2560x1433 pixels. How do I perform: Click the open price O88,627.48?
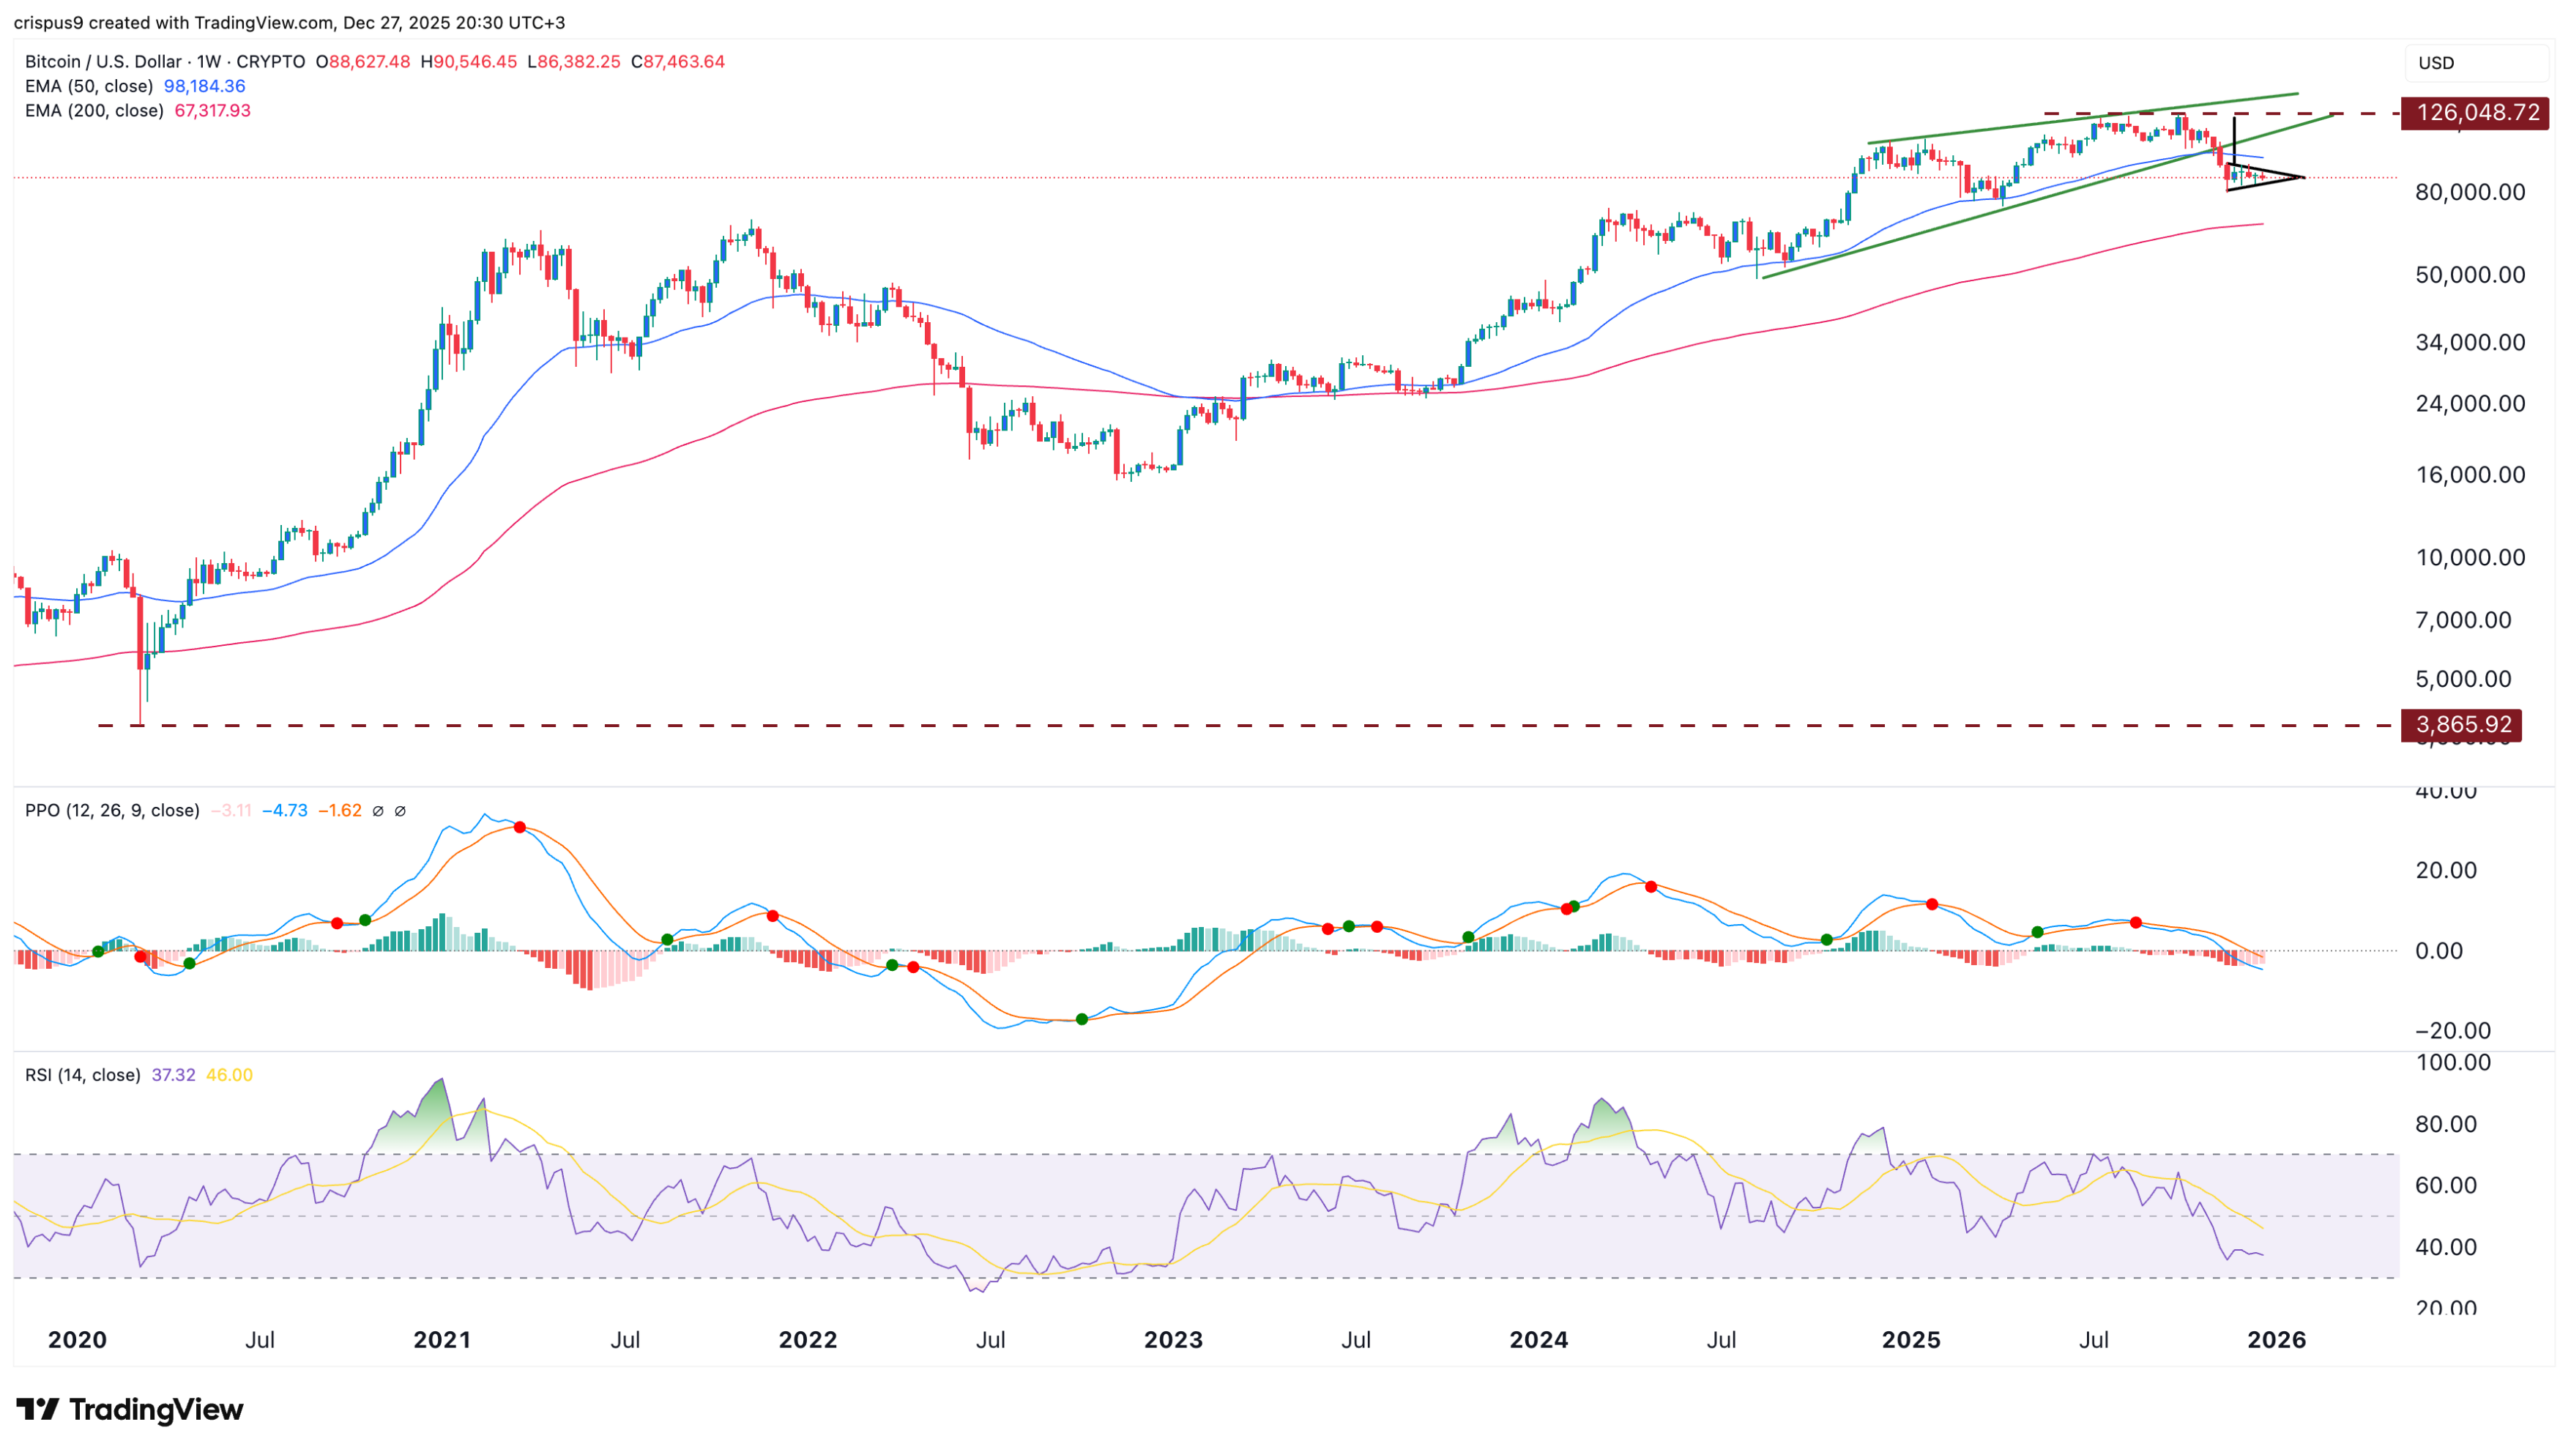pyautogui.click(x=363, y=62)
